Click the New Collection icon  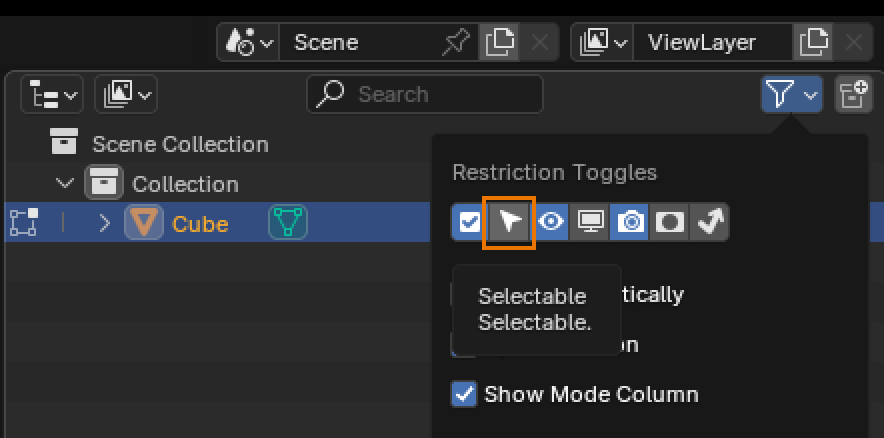tap(853, 95)
